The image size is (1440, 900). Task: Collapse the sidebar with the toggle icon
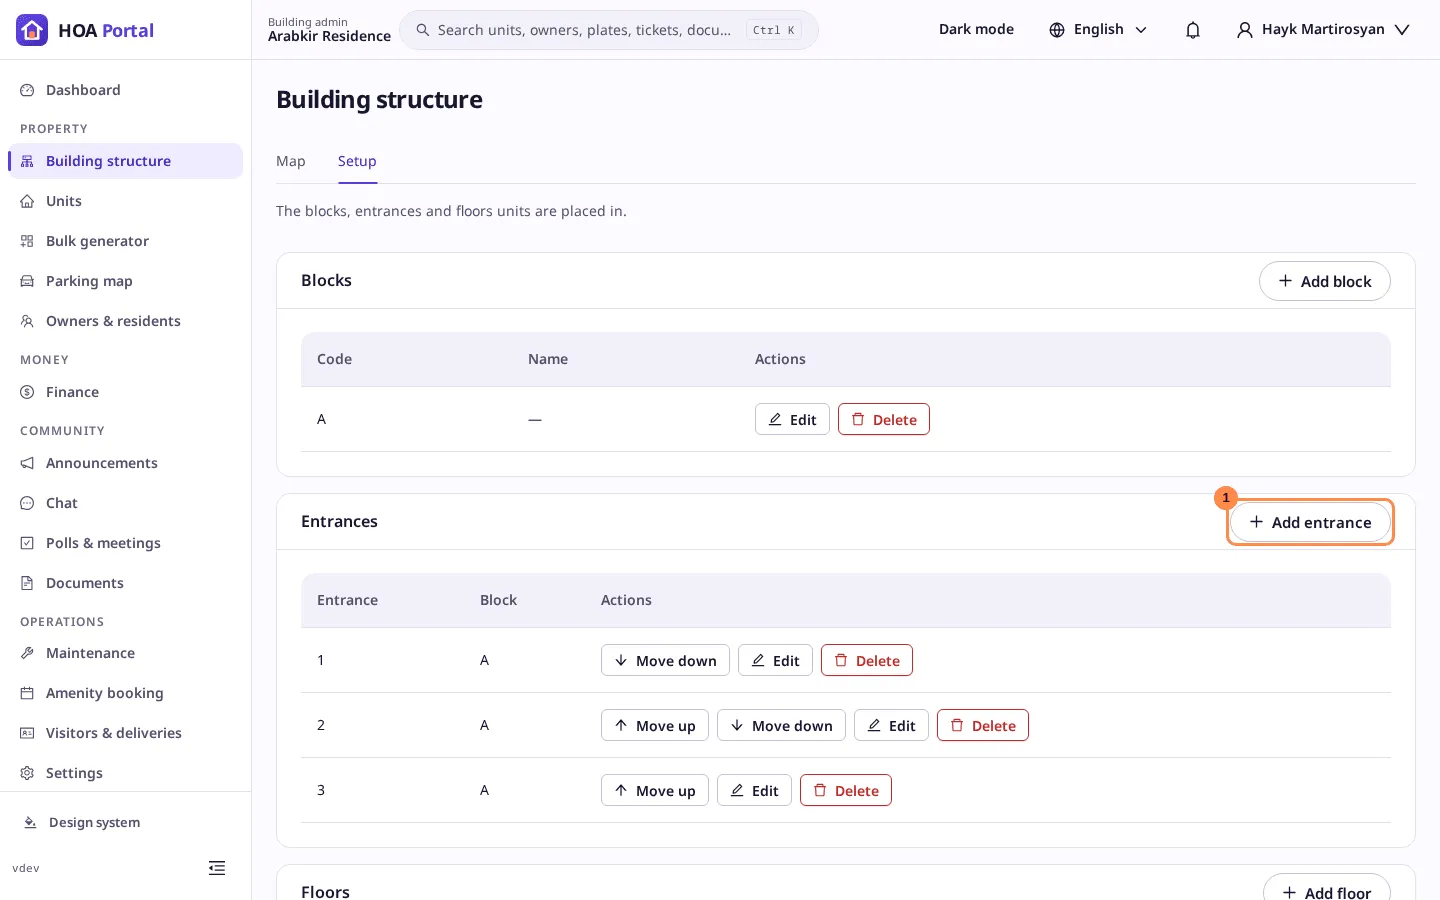coord(217,868)
